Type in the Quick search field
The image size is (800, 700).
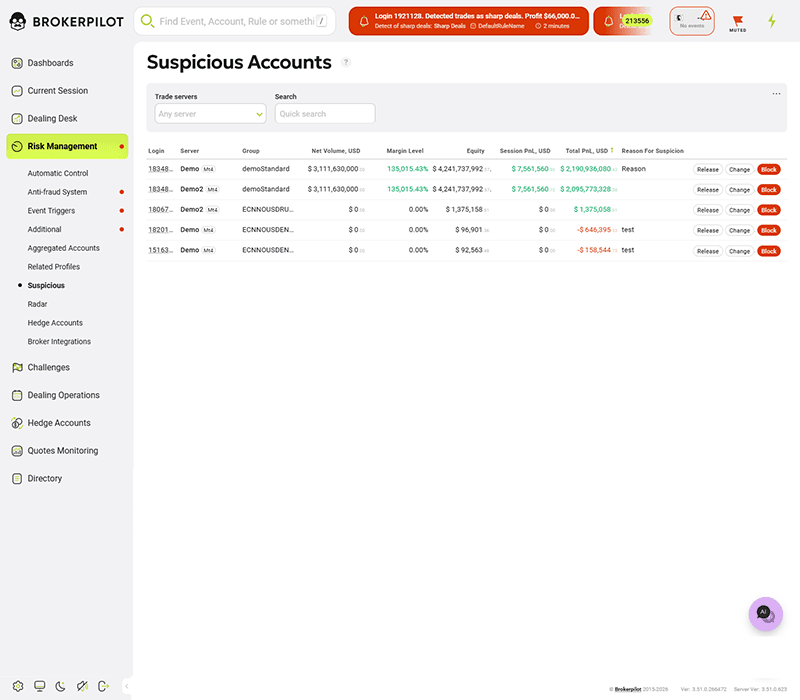click(x=324, y=113)
